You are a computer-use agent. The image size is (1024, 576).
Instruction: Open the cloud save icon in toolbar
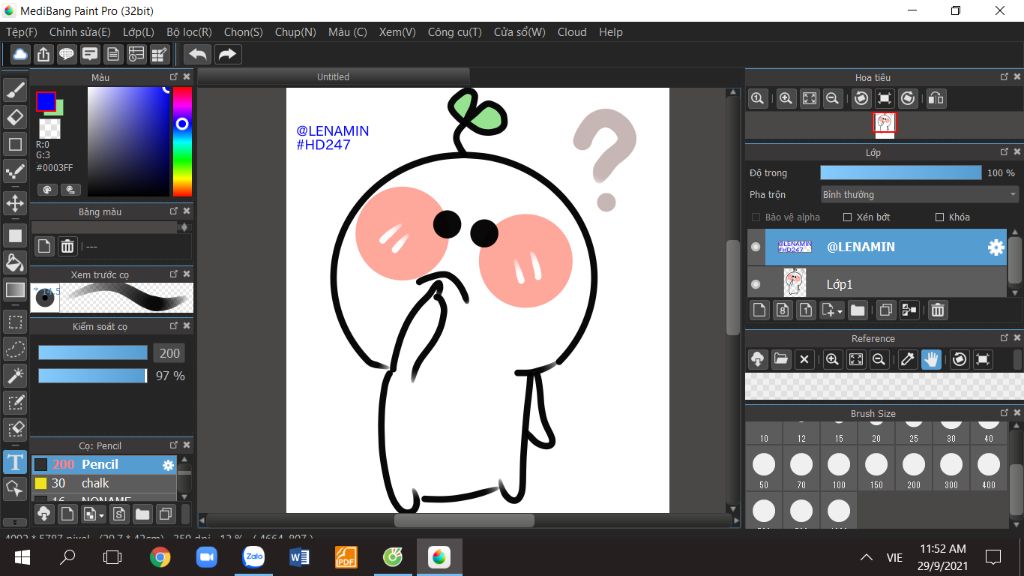point(20,54)
